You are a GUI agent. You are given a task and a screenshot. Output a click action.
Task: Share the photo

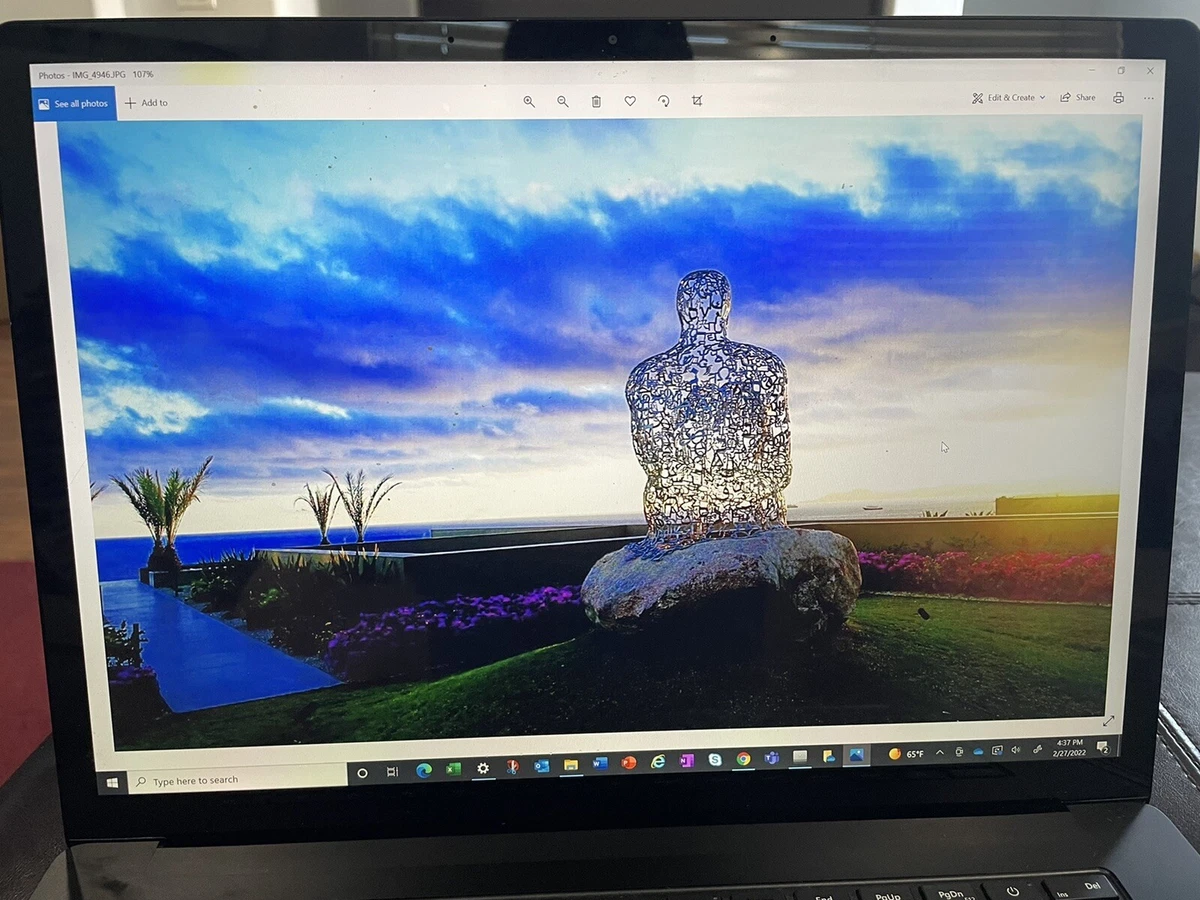1078,98
